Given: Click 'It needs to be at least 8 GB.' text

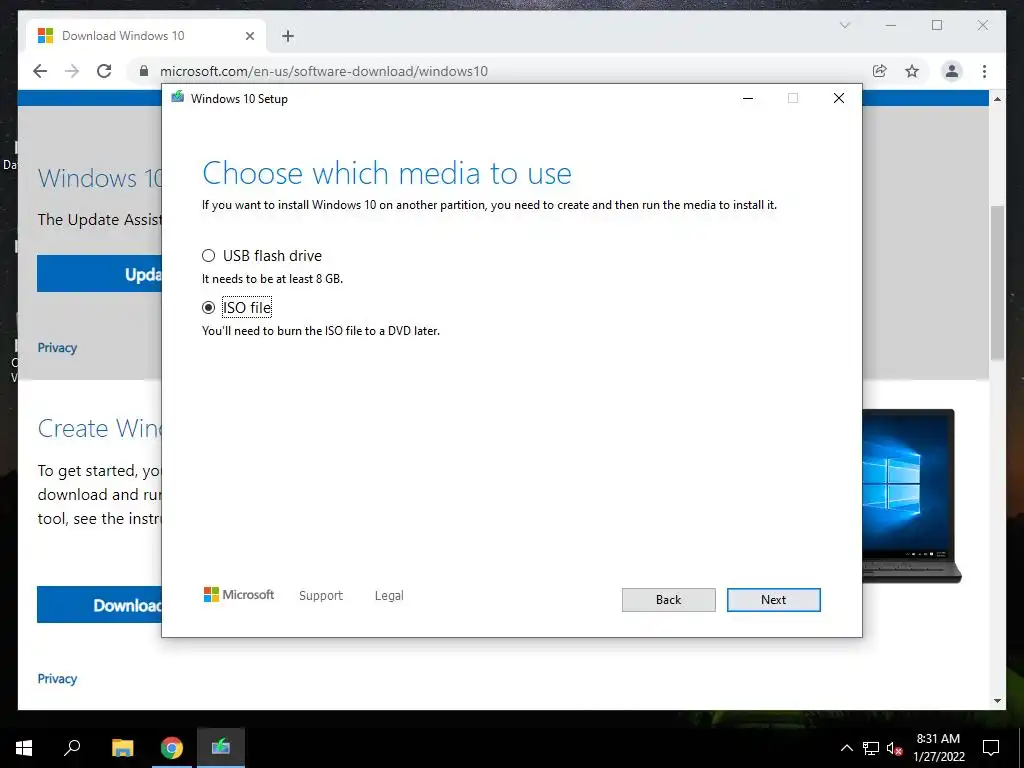Looking at the screenshot, I should point(272,279).
